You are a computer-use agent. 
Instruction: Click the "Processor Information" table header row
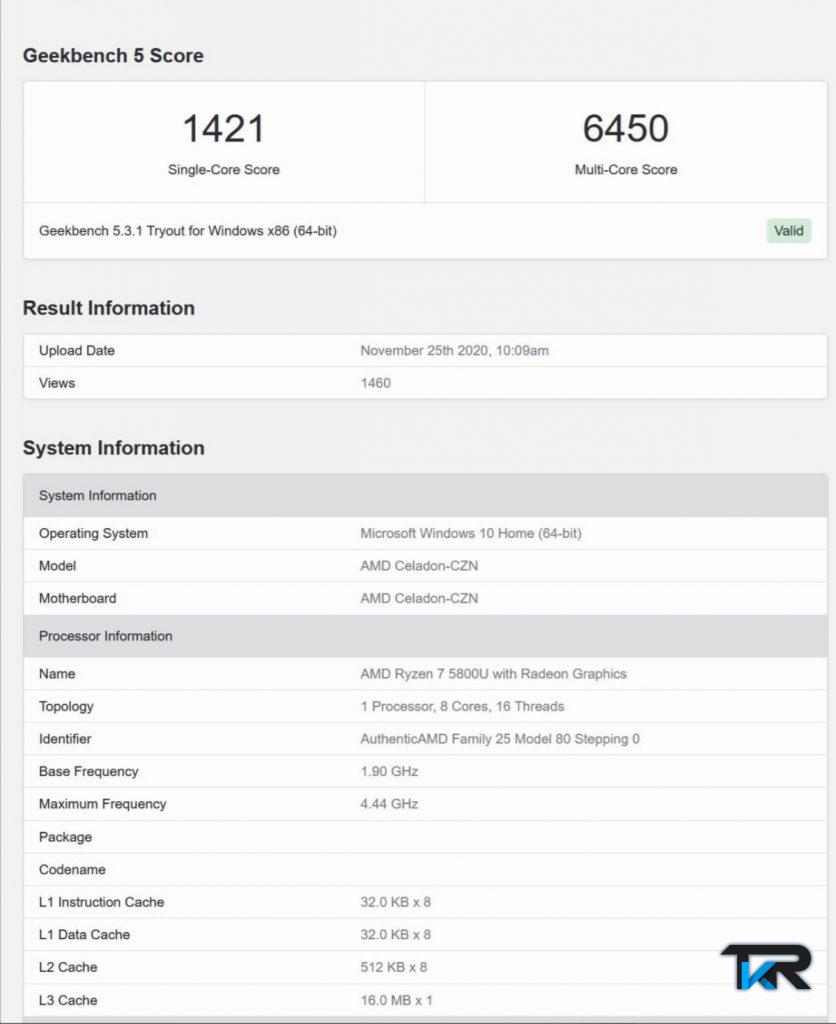425,636
